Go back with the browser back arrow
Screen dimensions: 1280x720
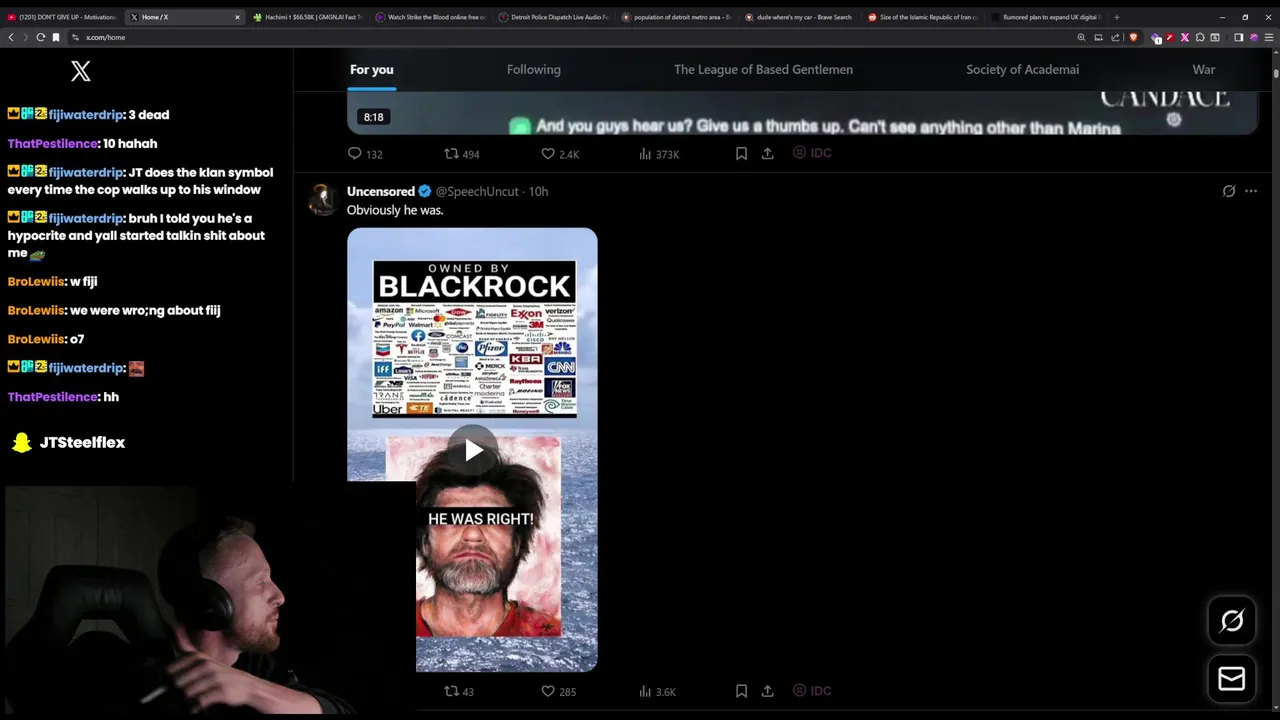[x=11, y=37]
